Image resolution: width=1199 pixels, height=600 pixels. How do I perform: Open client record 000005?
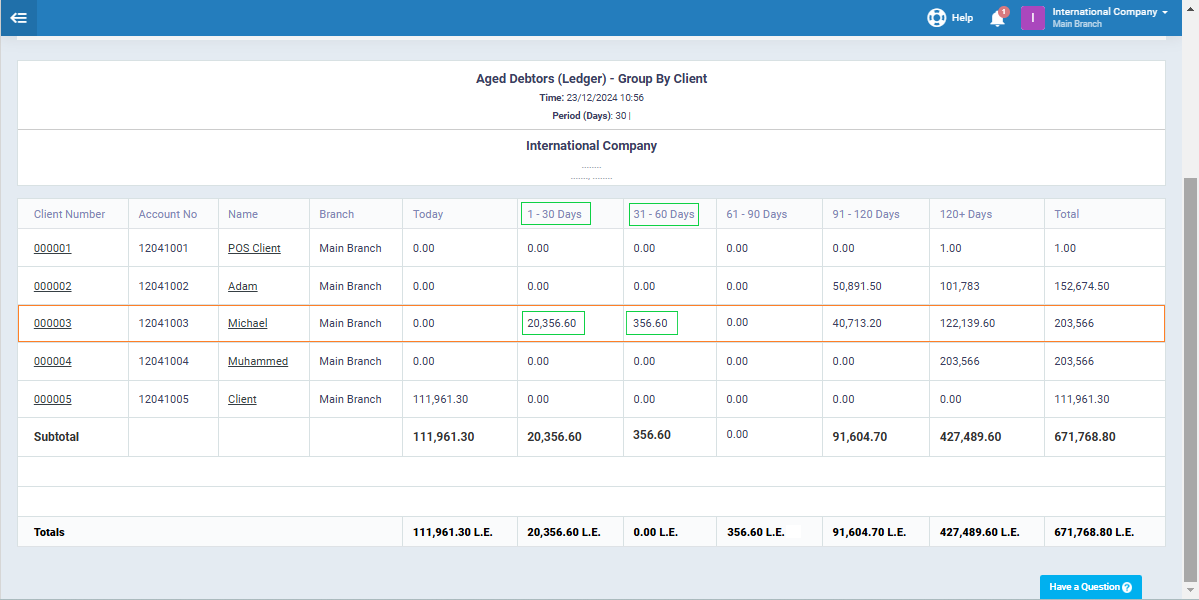pyautogui.click(x=52, y=399)
